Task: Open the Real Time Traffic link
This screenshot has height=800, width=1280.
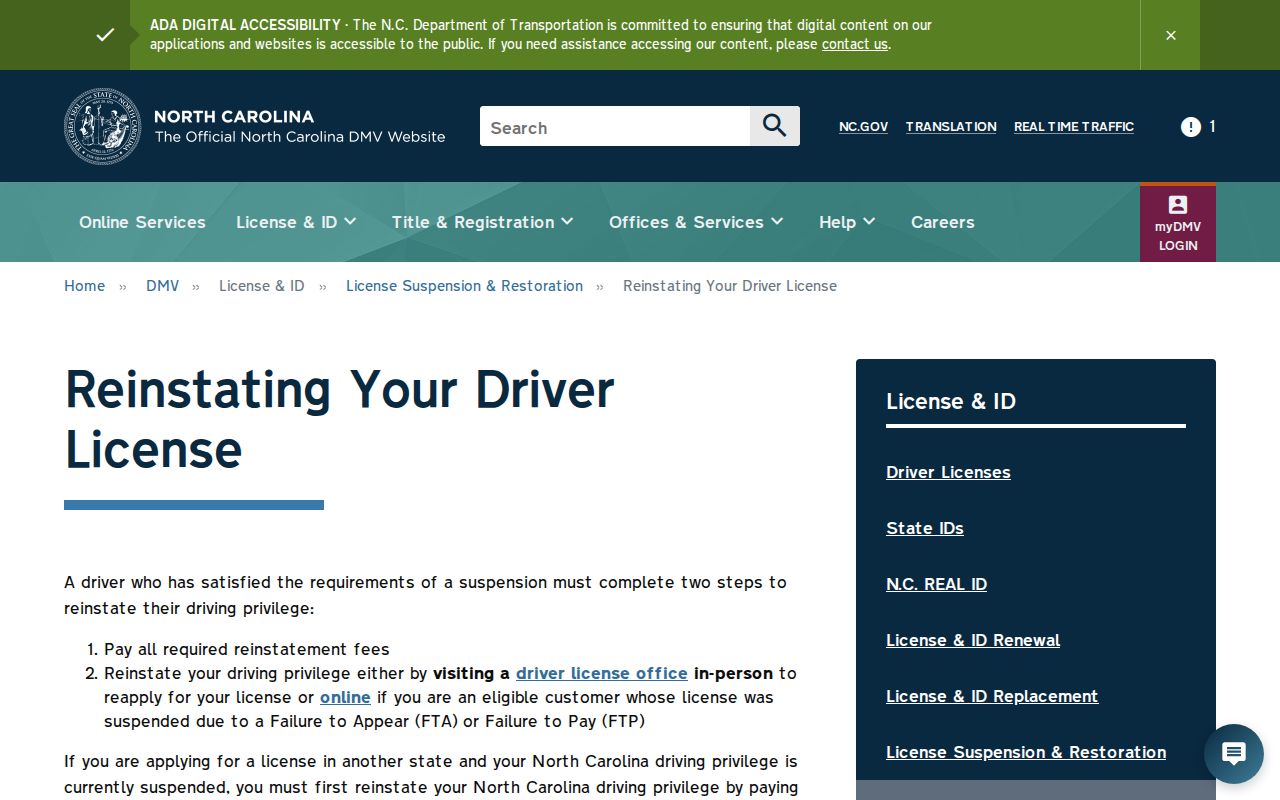Action: [1074, 126]
